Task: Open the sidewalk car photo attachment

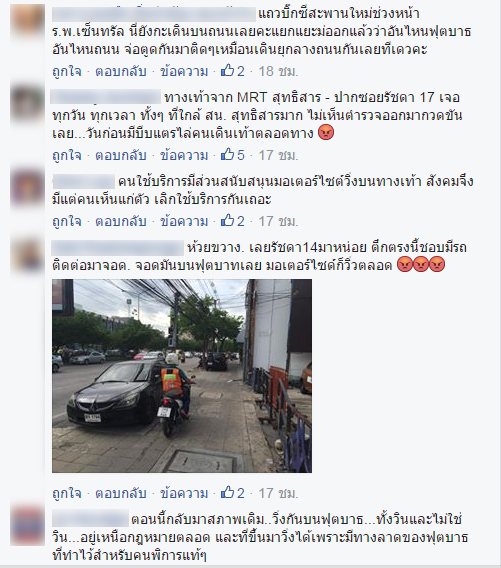Action: tap(182, 376)
